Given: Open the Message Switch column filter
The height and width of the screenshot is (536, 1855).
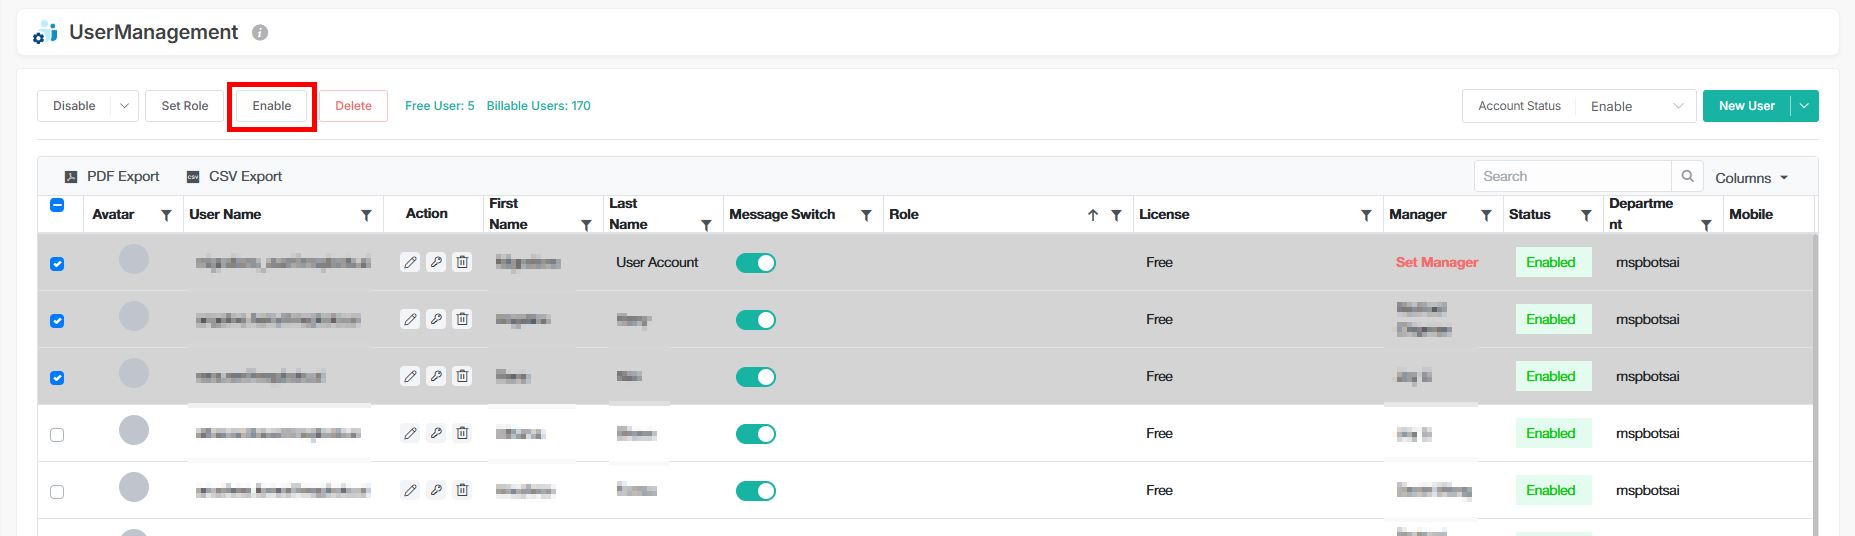Looking at the screenshot, I should tap(866, 215).
